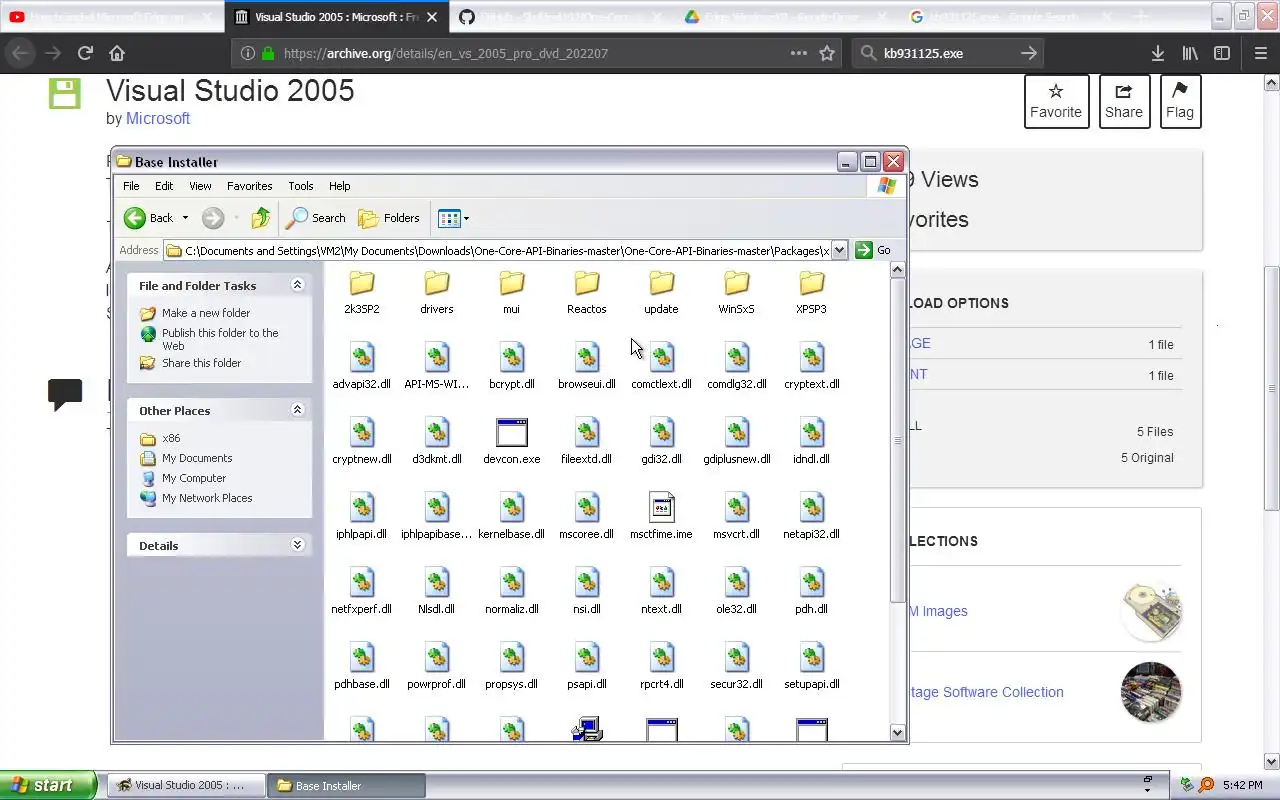Click the Go button by address bar
Screen dimensions: 1280x800
click(x=873, y=250)
